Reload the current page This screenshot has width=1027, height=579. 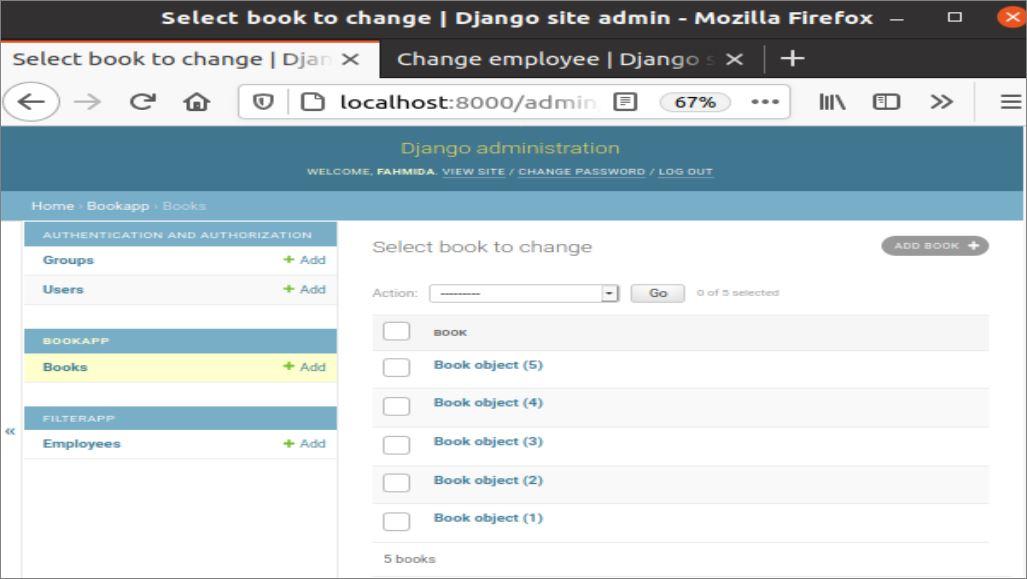coord(142,102)
